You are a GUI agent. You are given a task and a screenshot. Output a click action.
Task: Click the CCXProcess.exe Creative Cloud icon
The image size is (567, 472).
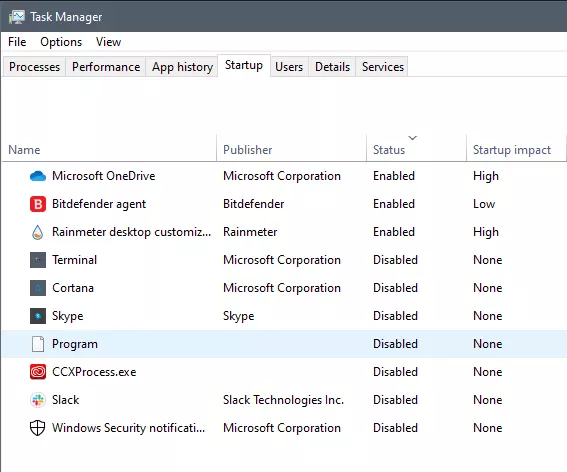pyautogui.click(x=38, y=372)
